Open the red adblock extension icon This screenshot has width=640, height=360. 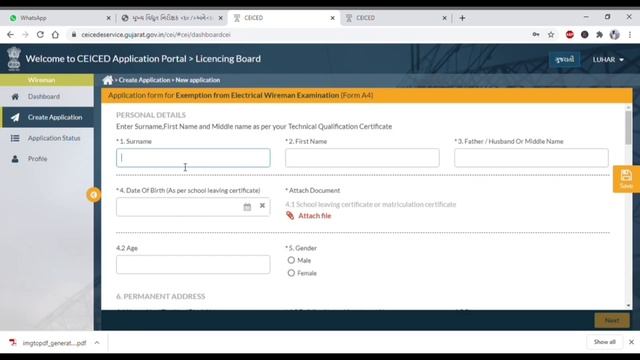[570, 35]
